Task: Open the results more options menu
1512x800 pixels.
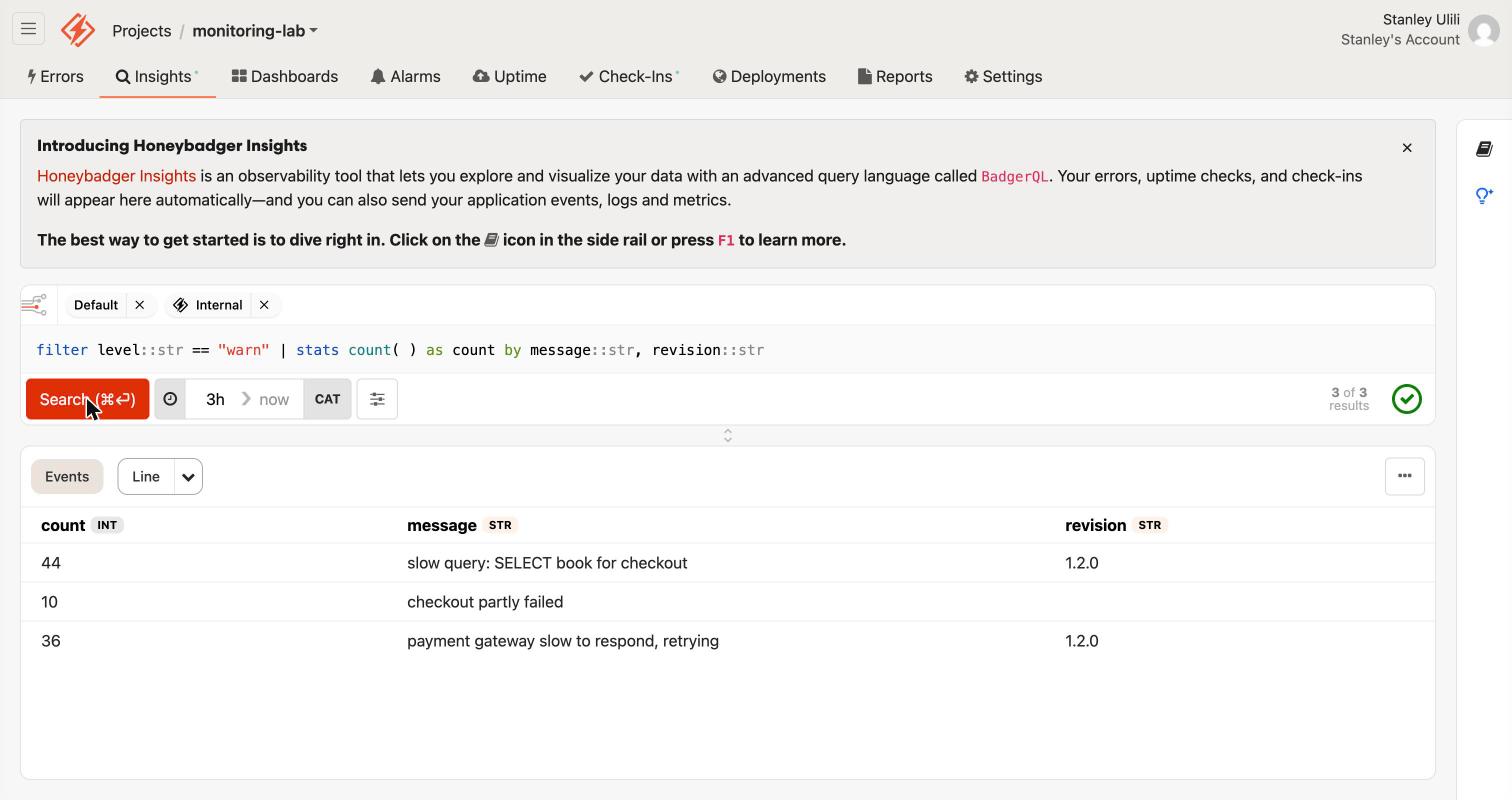Action: (x=1405, y=476)
